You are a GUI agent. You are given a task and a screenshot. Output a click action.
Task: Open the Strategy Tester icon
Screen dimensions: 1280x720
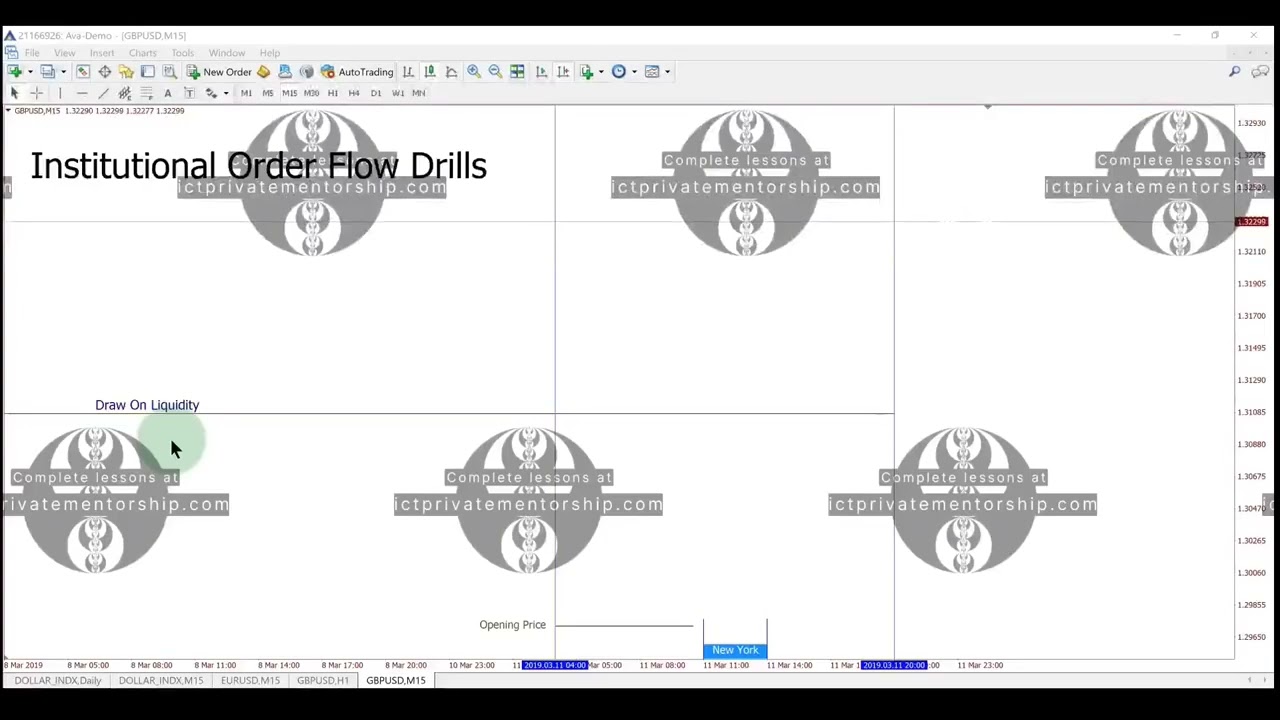point(169,72)
